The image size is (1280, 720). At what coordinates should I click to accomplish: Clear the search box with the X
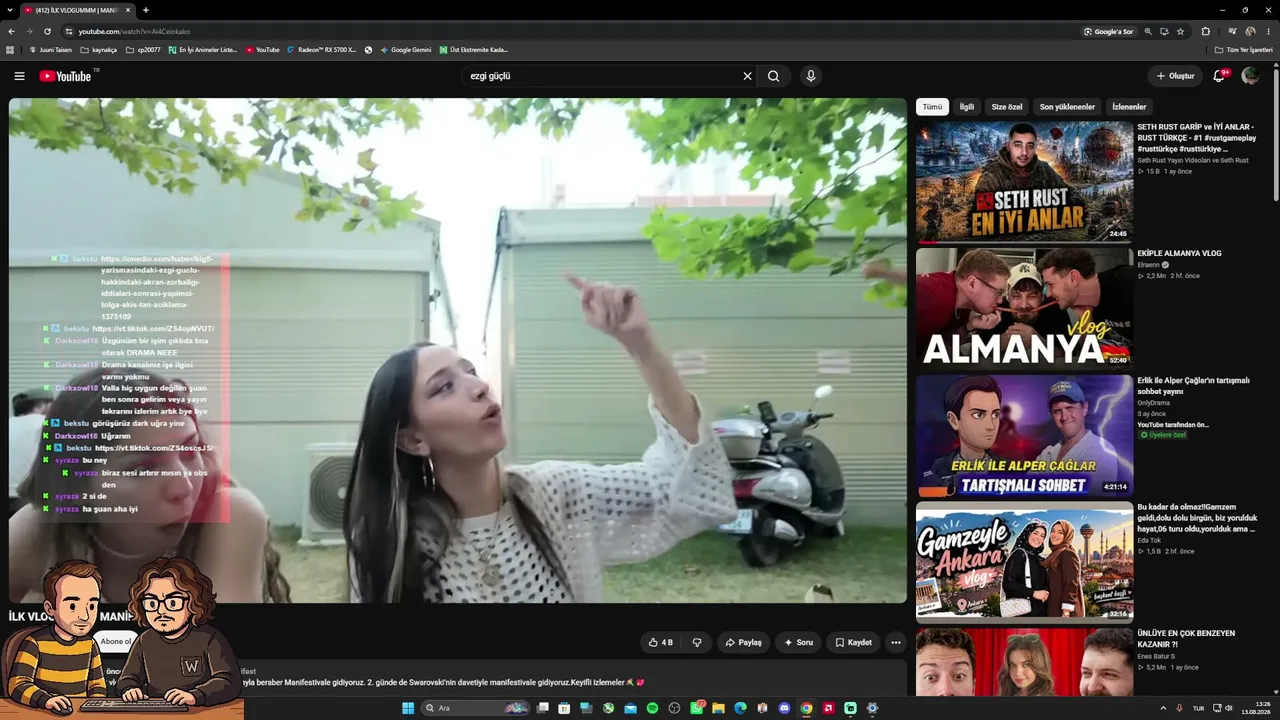(x=747, y=76)
